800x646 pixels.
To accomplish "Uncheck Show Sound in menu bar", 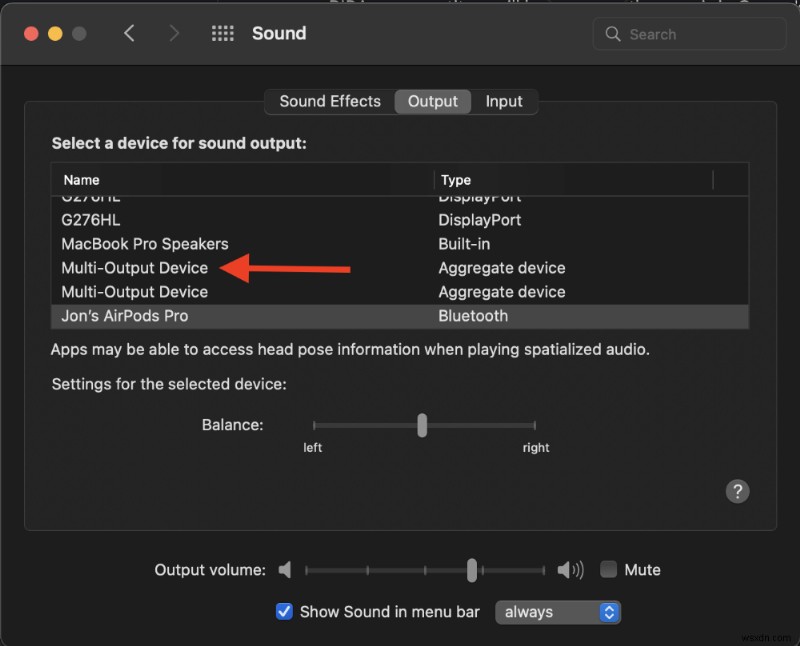I will (x=284, y=612).
